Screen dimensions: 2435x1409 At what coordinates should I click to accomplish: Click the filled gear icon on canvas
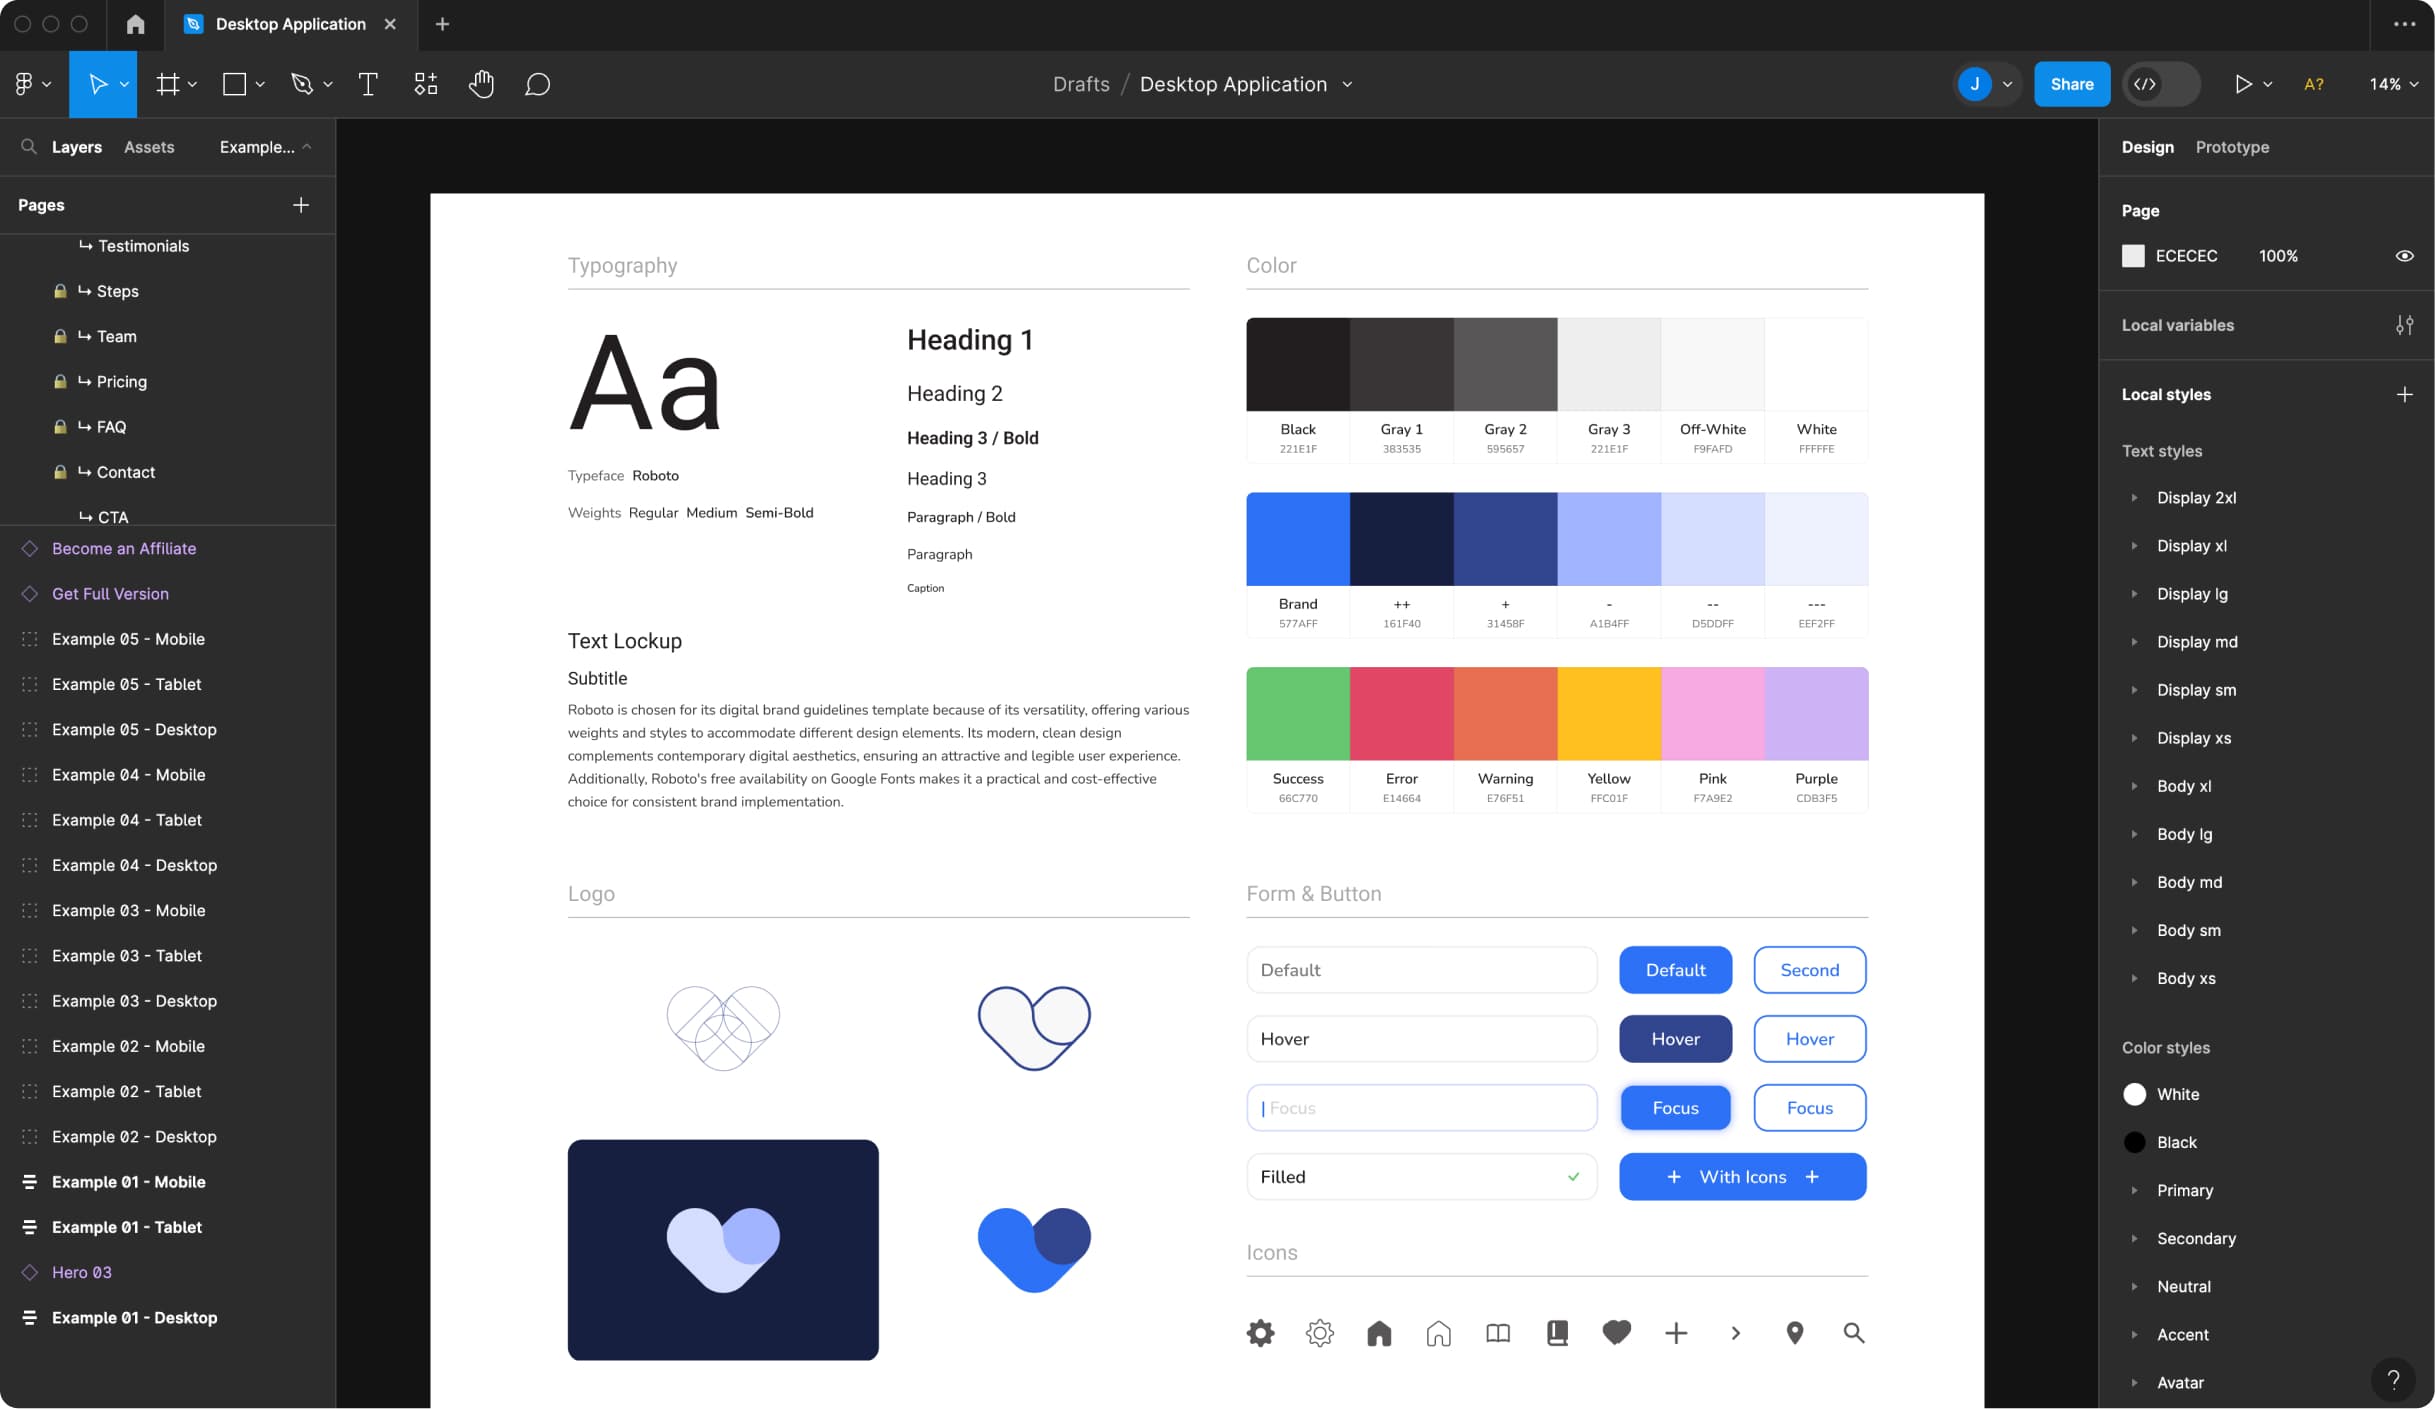(1260, 1333)
